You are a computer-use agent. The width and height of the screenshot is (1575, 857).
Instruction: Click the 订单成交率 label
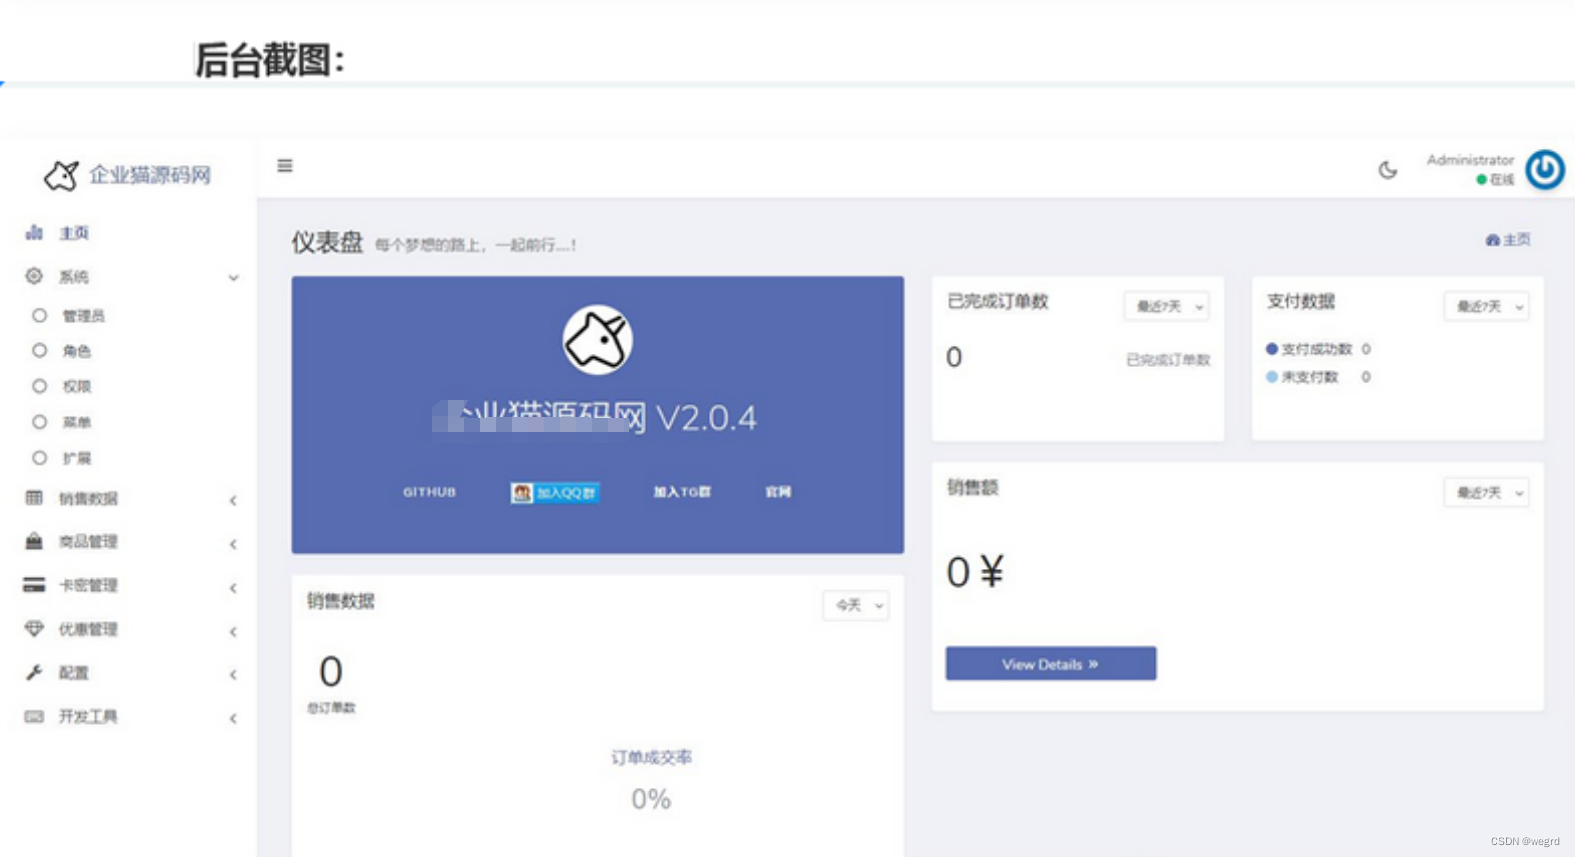tap(651, 758)
